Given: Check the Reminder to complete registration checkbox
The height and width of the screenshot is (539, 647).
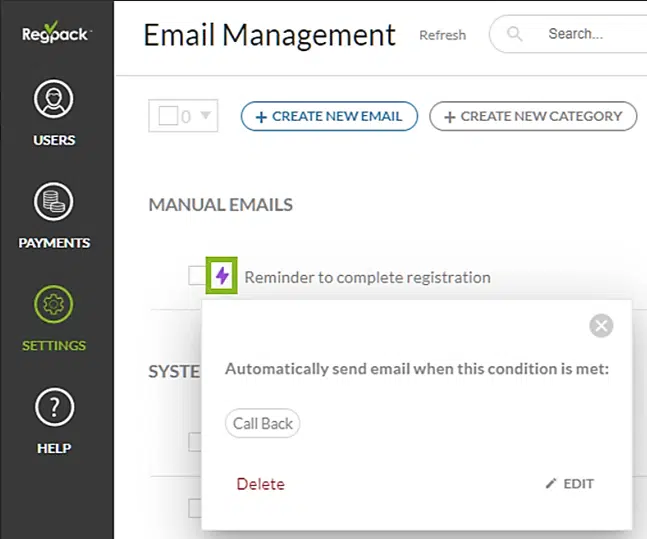Looking at the screenshot, I should click(197, 276).
